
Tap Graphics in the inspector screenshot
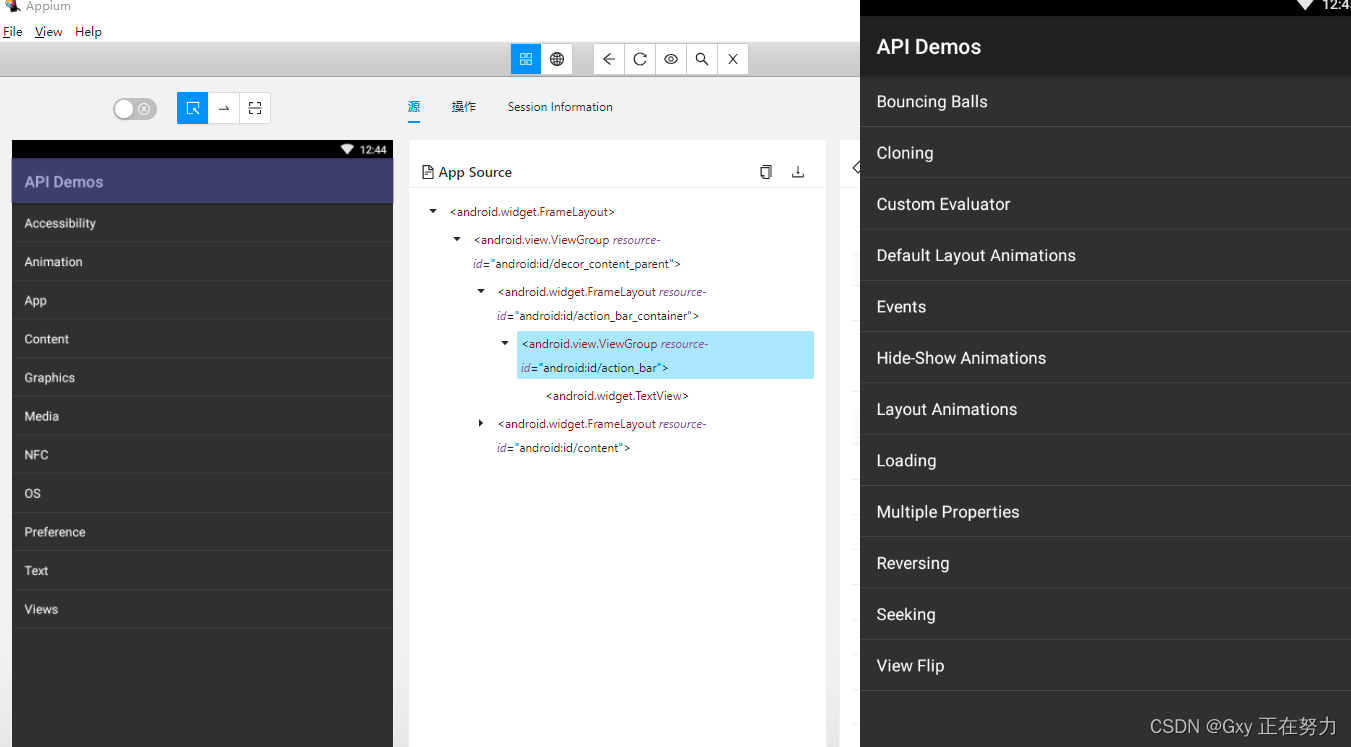(202, 378)
